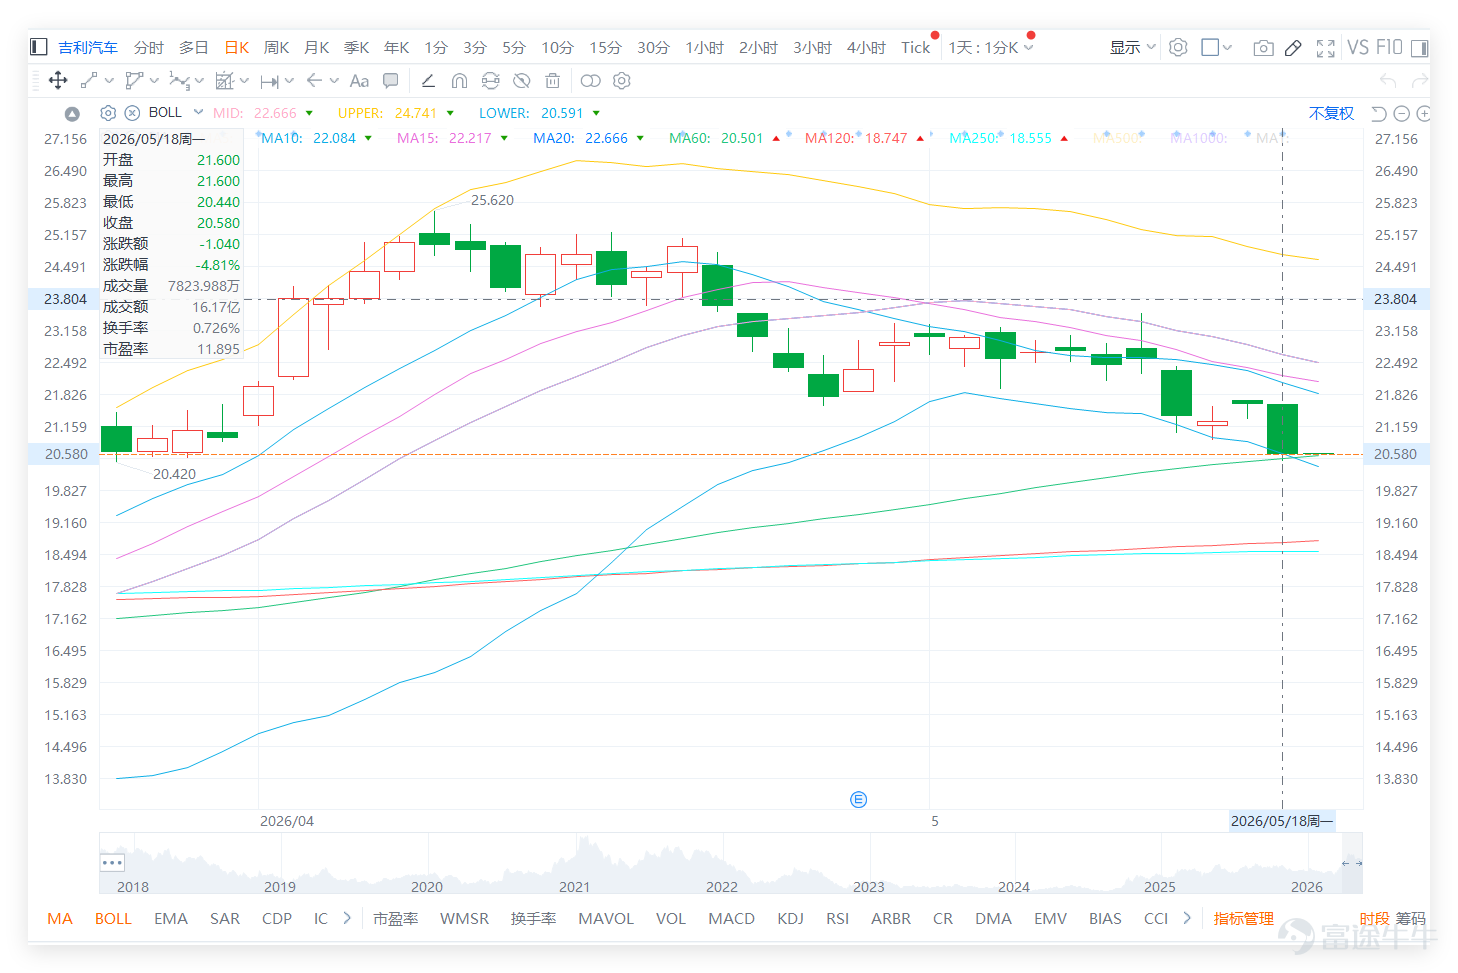The width and height of the screenshot is (1458, 973).
Task: Click the mini timeline range handle arrows
Action: [1352, 862]
